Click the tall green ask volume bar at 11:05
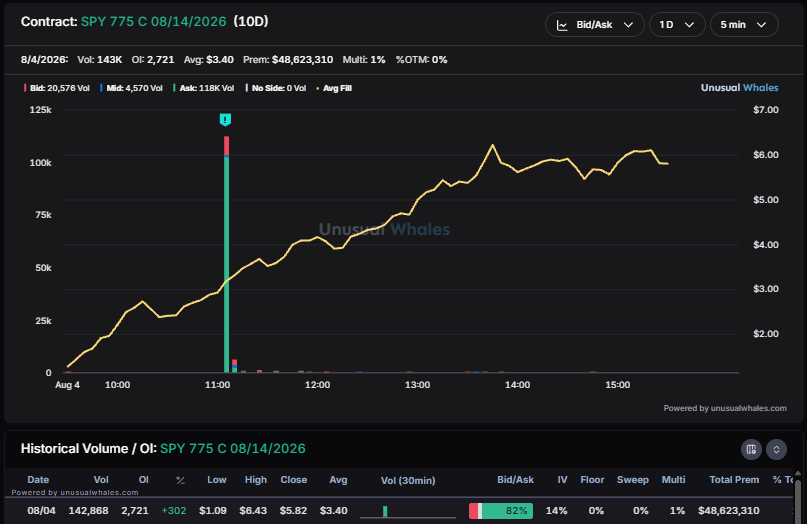This screenshot has width=807, height=524. pyautogui.click(x=226, y=264)
